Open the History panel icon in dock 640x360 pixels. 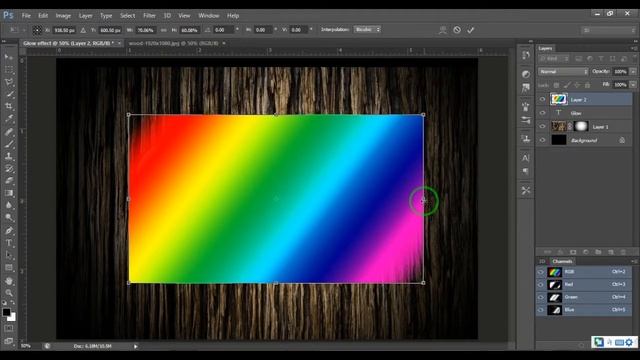526,55
